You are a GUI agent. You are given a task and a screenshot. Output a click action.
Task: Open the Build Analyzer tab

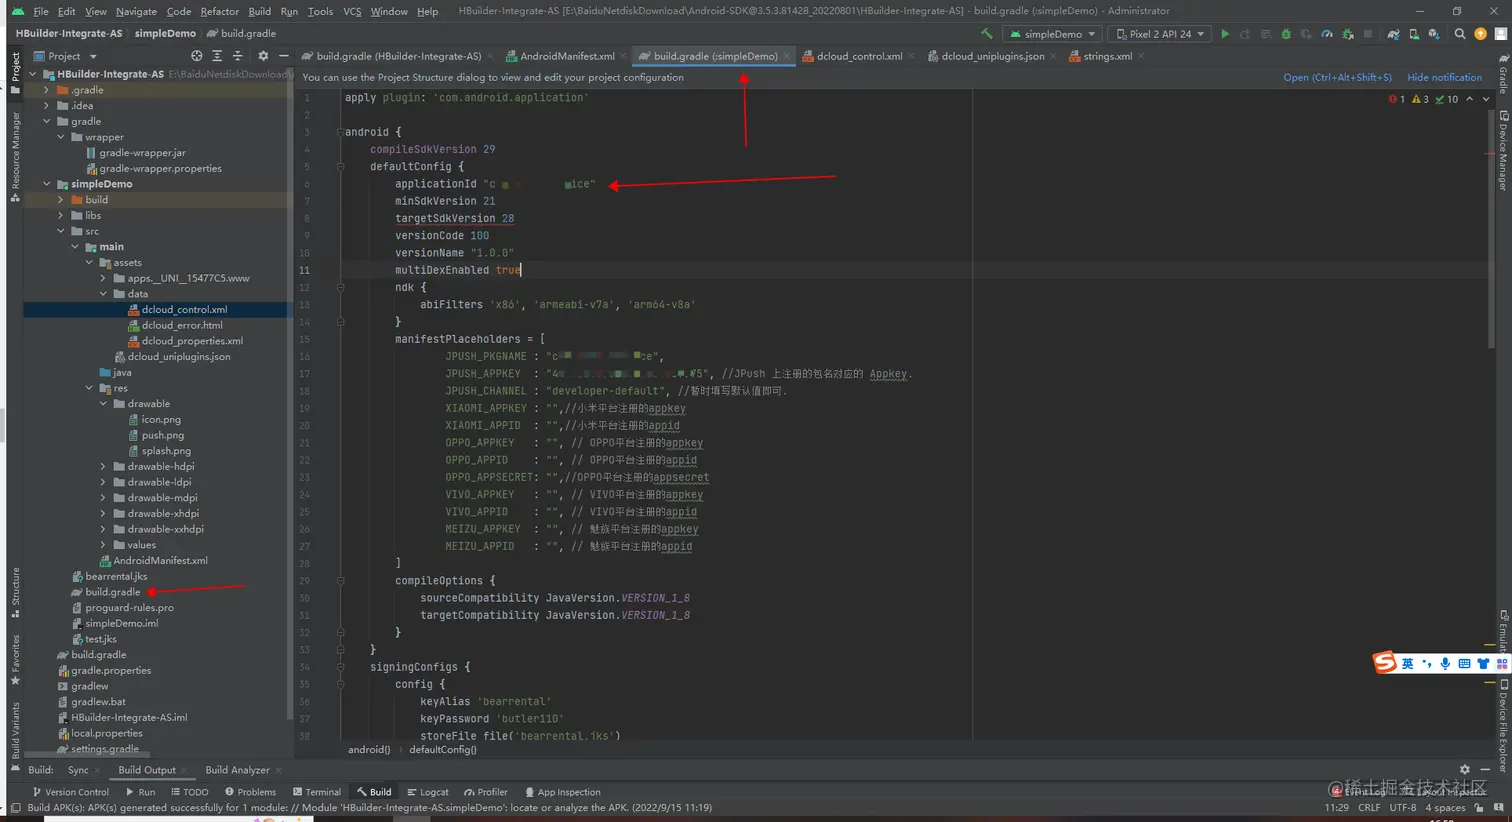237,770
